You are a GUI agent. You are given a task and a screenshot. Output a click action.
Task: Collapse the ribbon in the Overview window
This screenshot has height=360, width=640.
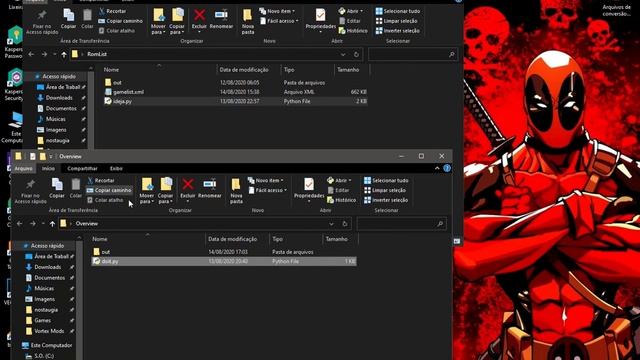tap(437, 168)
